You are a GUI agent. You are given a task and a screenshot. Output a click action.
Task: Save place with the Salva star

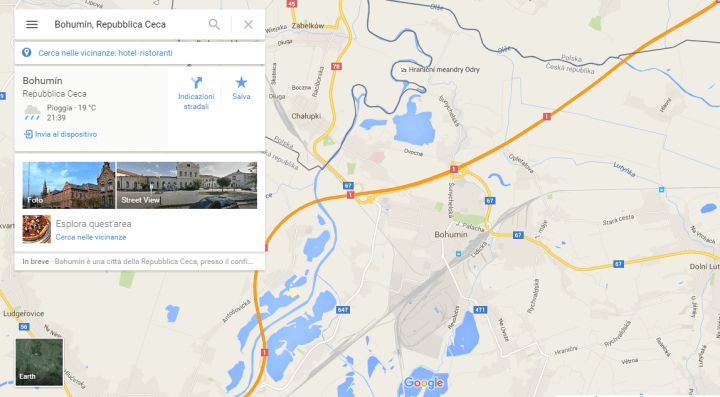click(x=241, y=83)
